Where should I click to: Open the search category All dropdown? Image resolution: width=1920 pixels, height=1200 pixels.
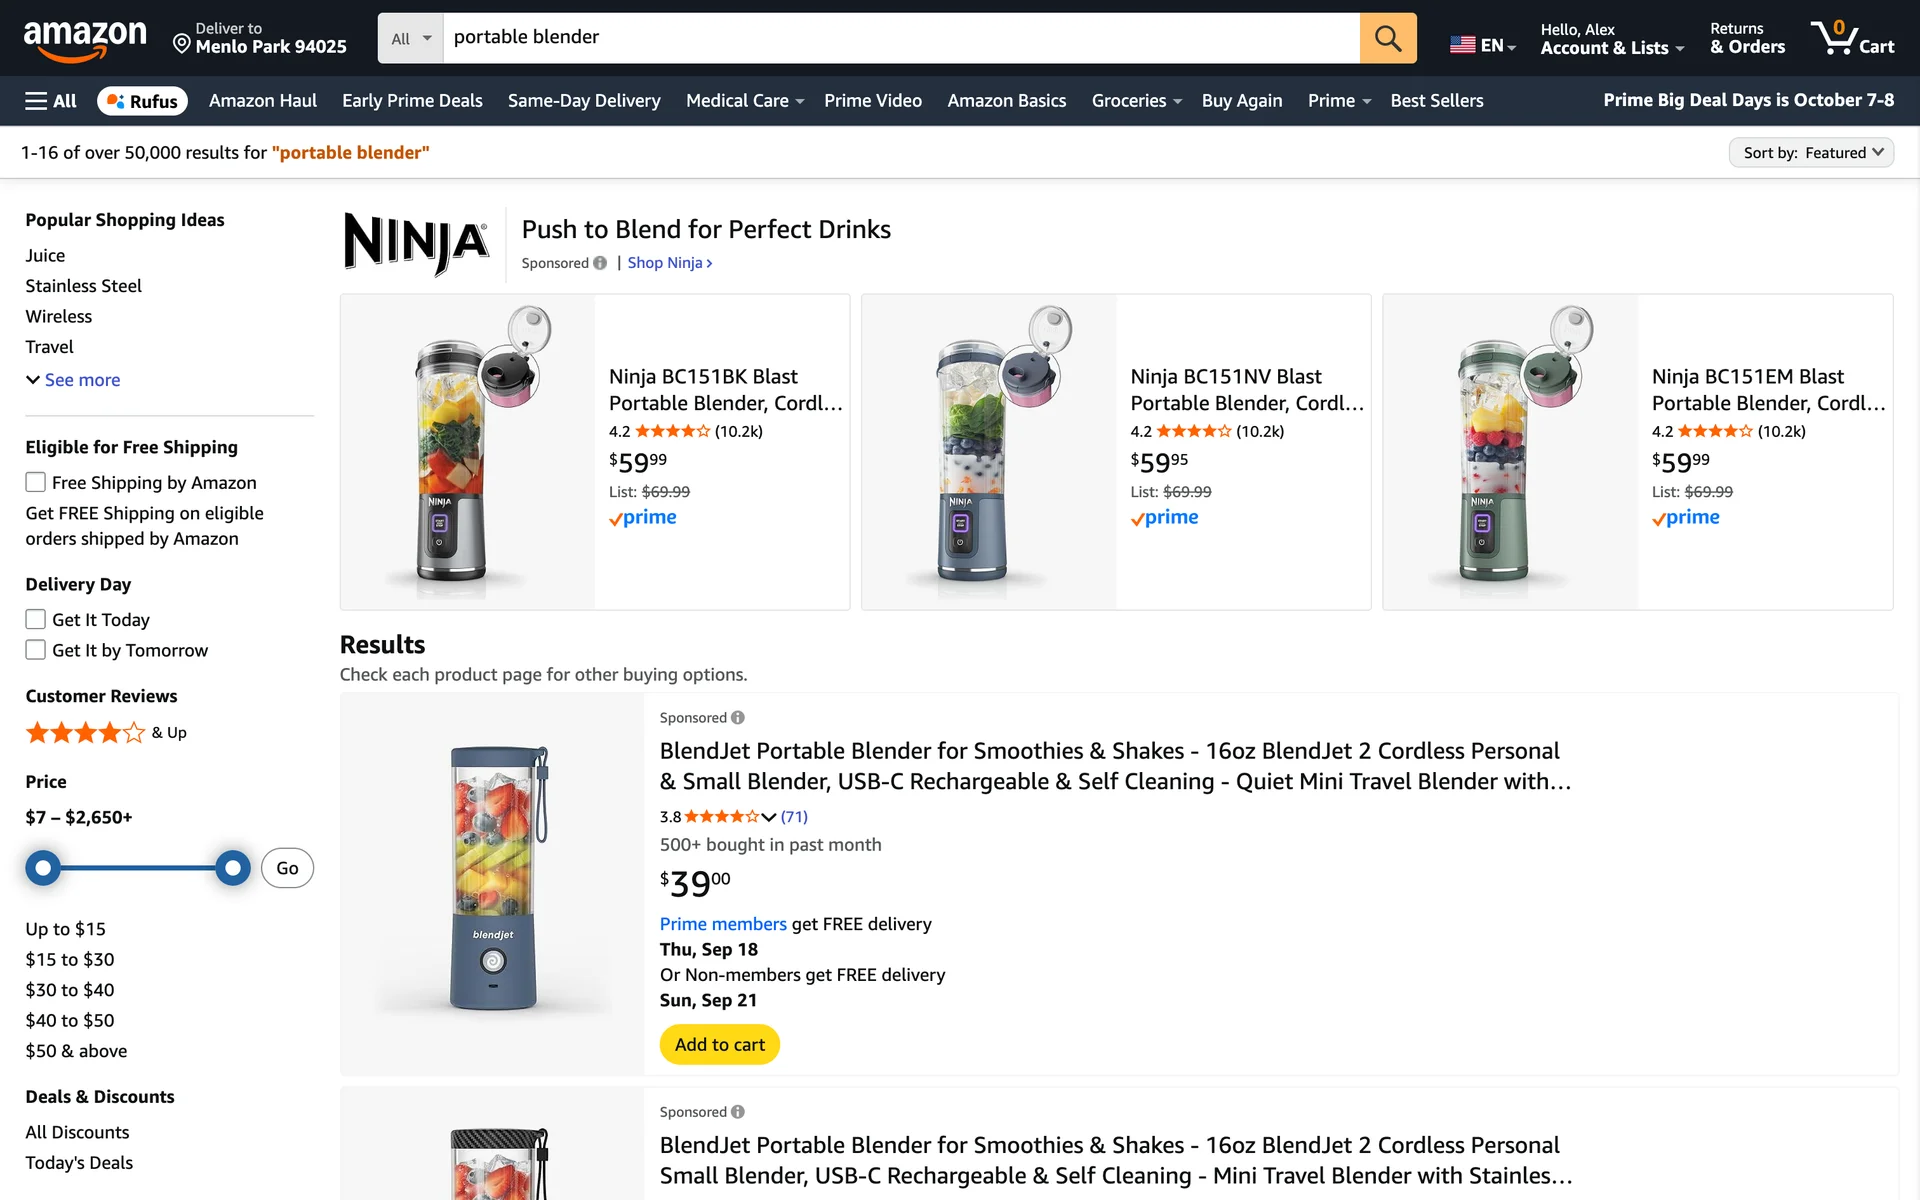[x=411, y=38]
